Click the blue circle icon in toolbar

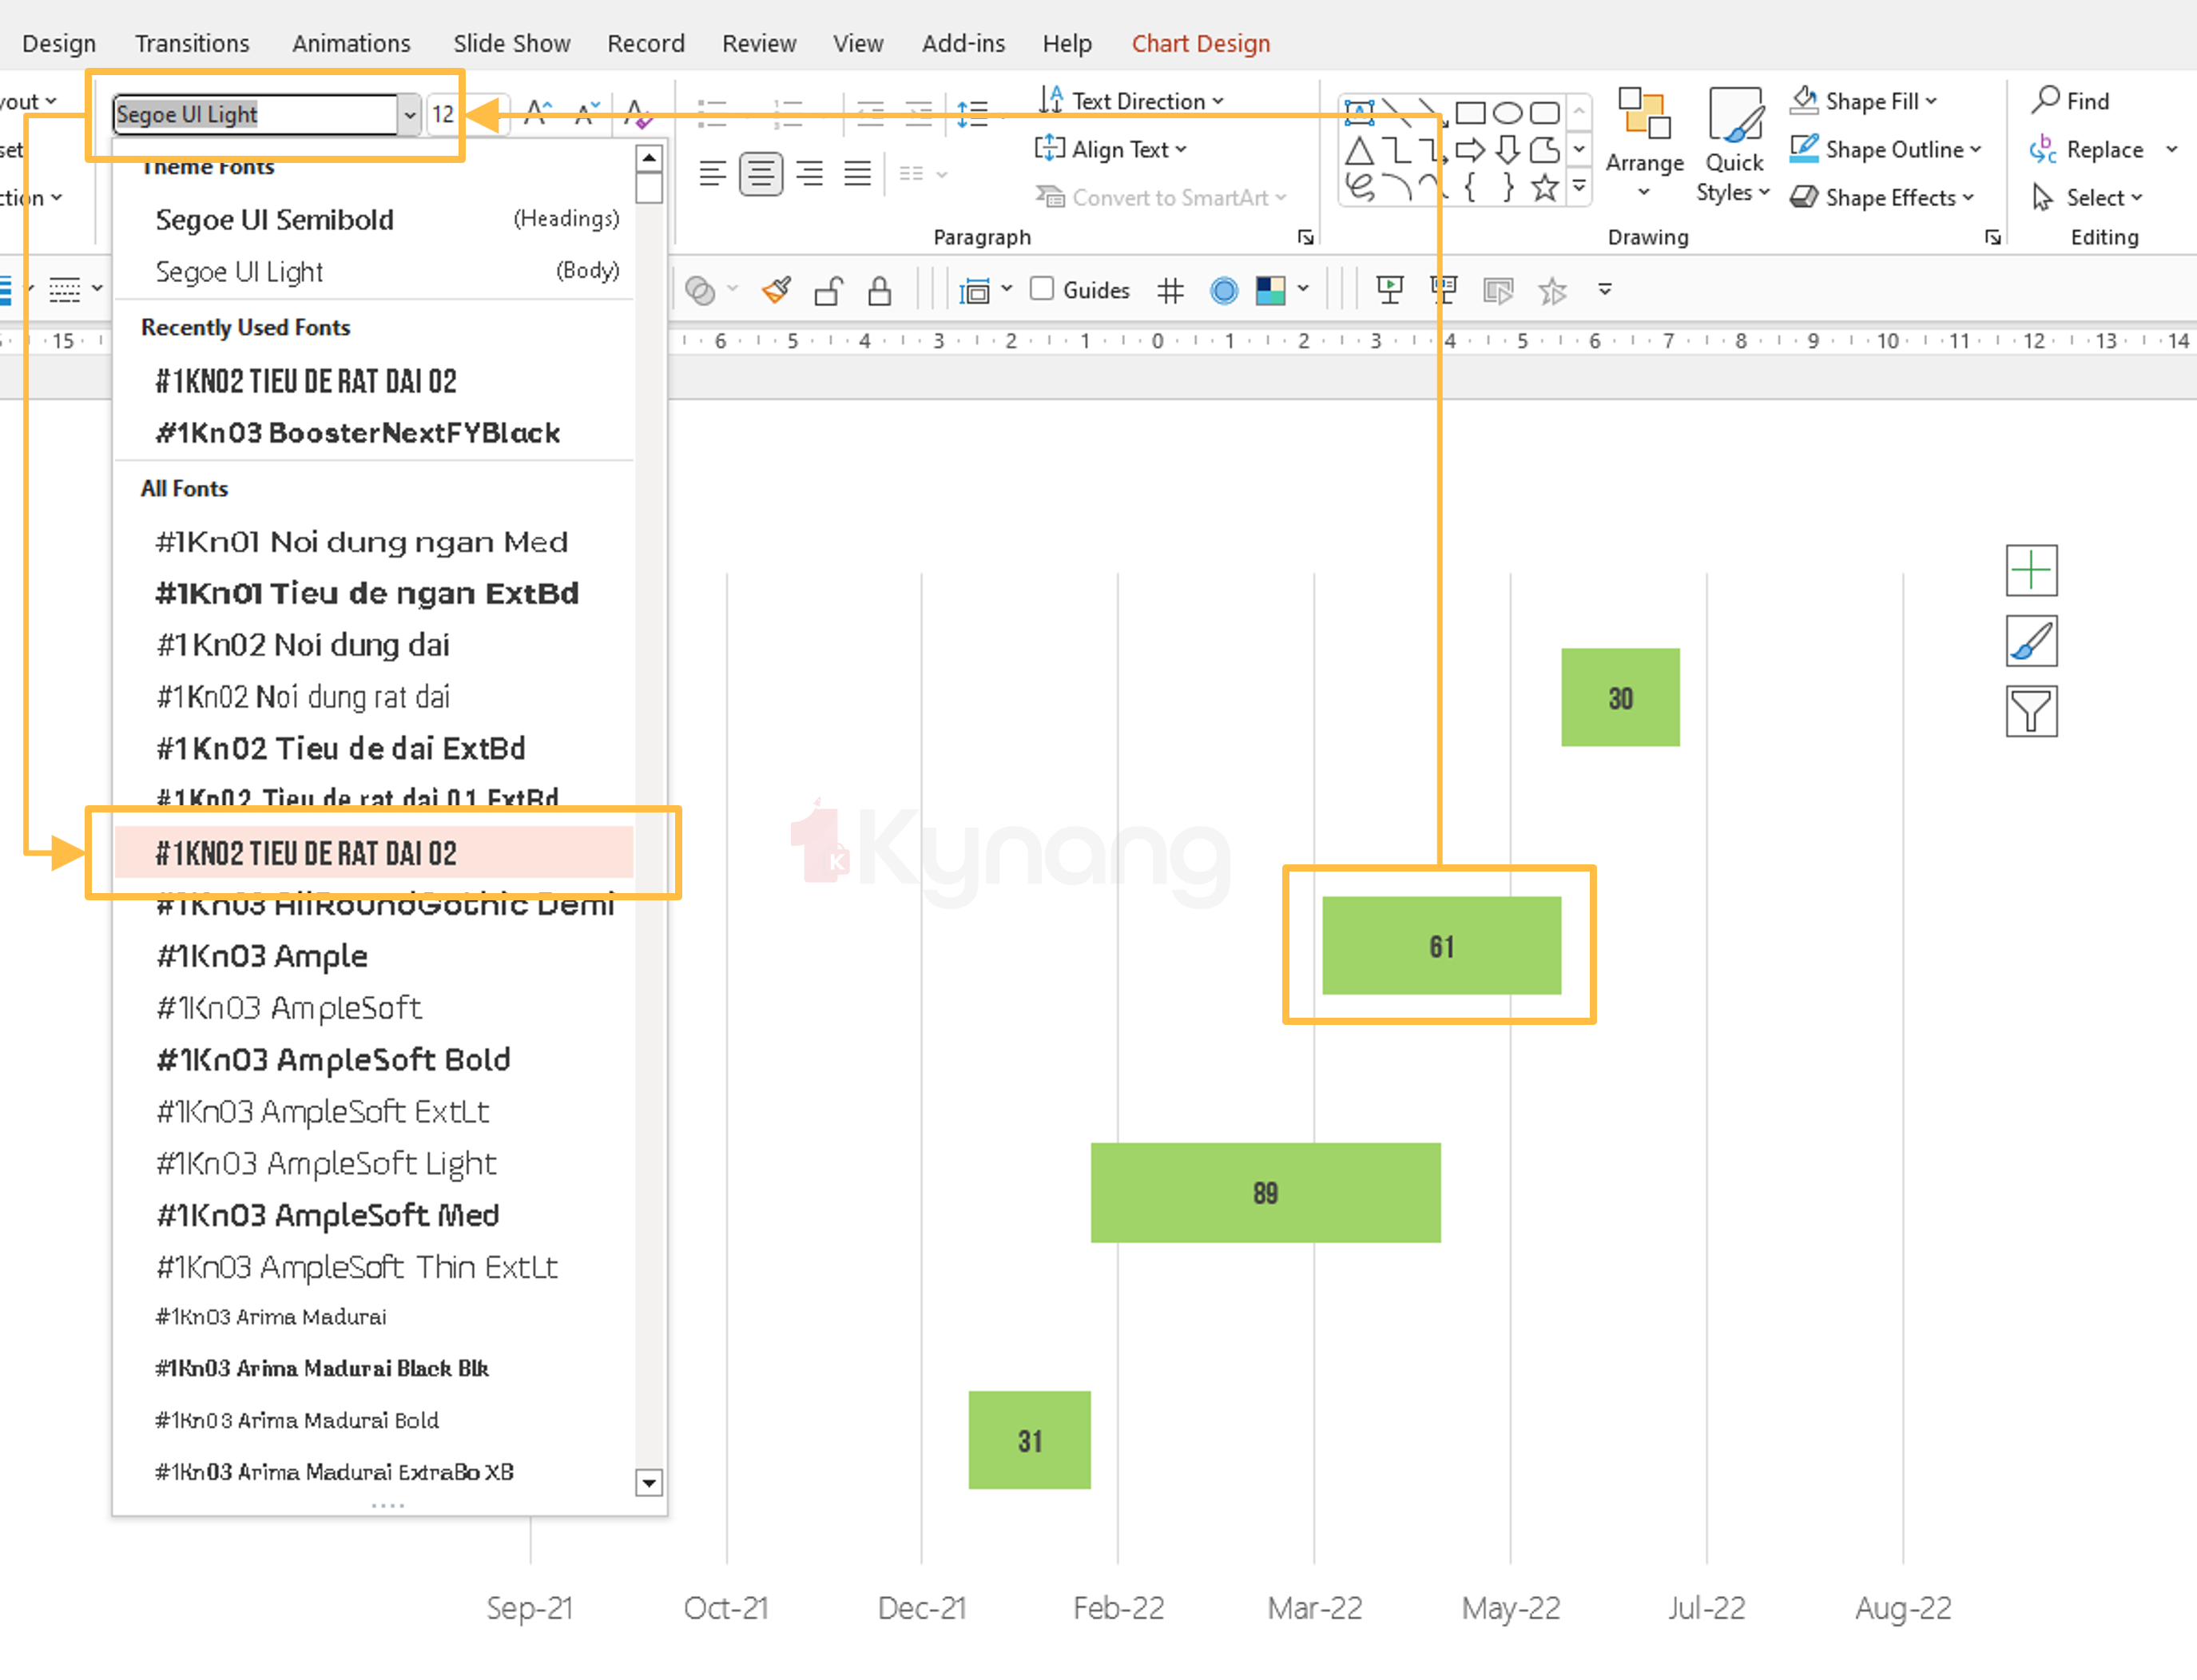(1223, 290)
